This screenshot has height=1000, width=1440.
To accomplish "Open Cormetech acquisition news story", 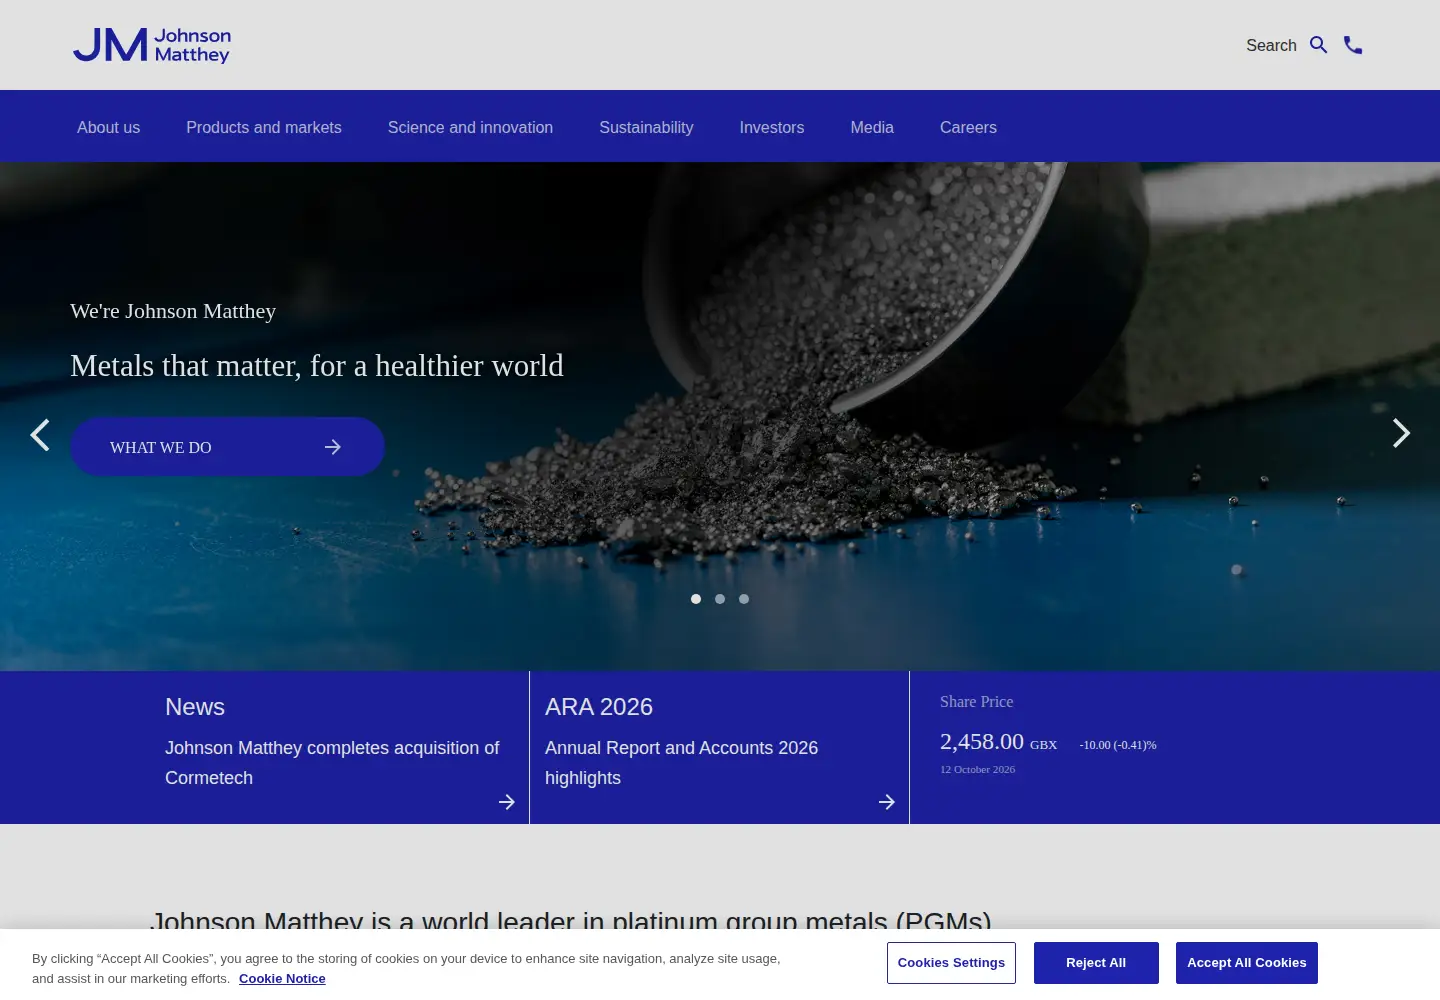I will 332,763.
